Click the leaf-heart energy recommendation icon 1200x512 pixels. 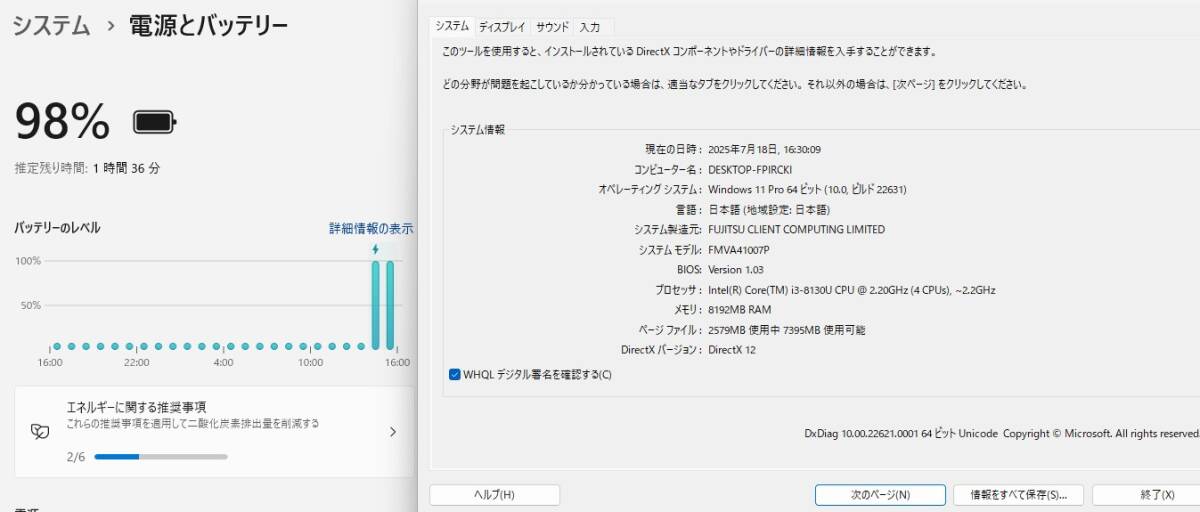pyautogui.click(x=40, y=432)
